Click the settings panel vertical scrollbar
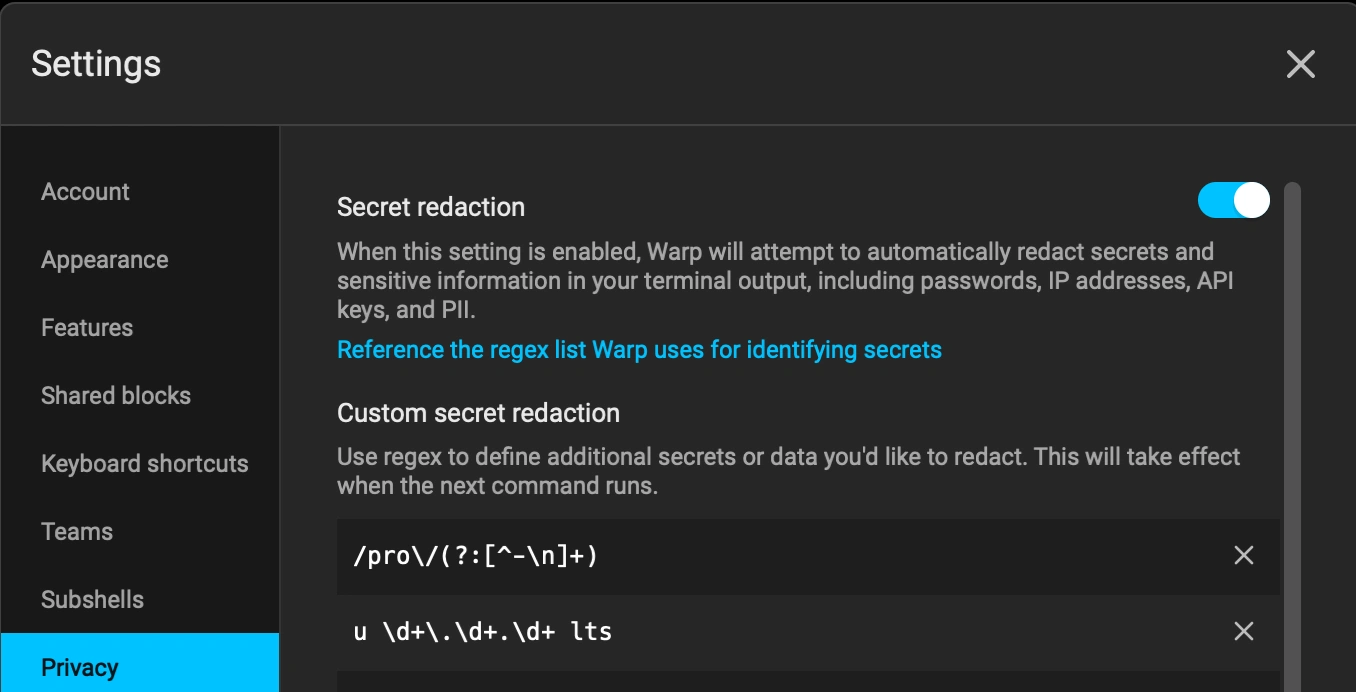 [x=1292, y=400]
